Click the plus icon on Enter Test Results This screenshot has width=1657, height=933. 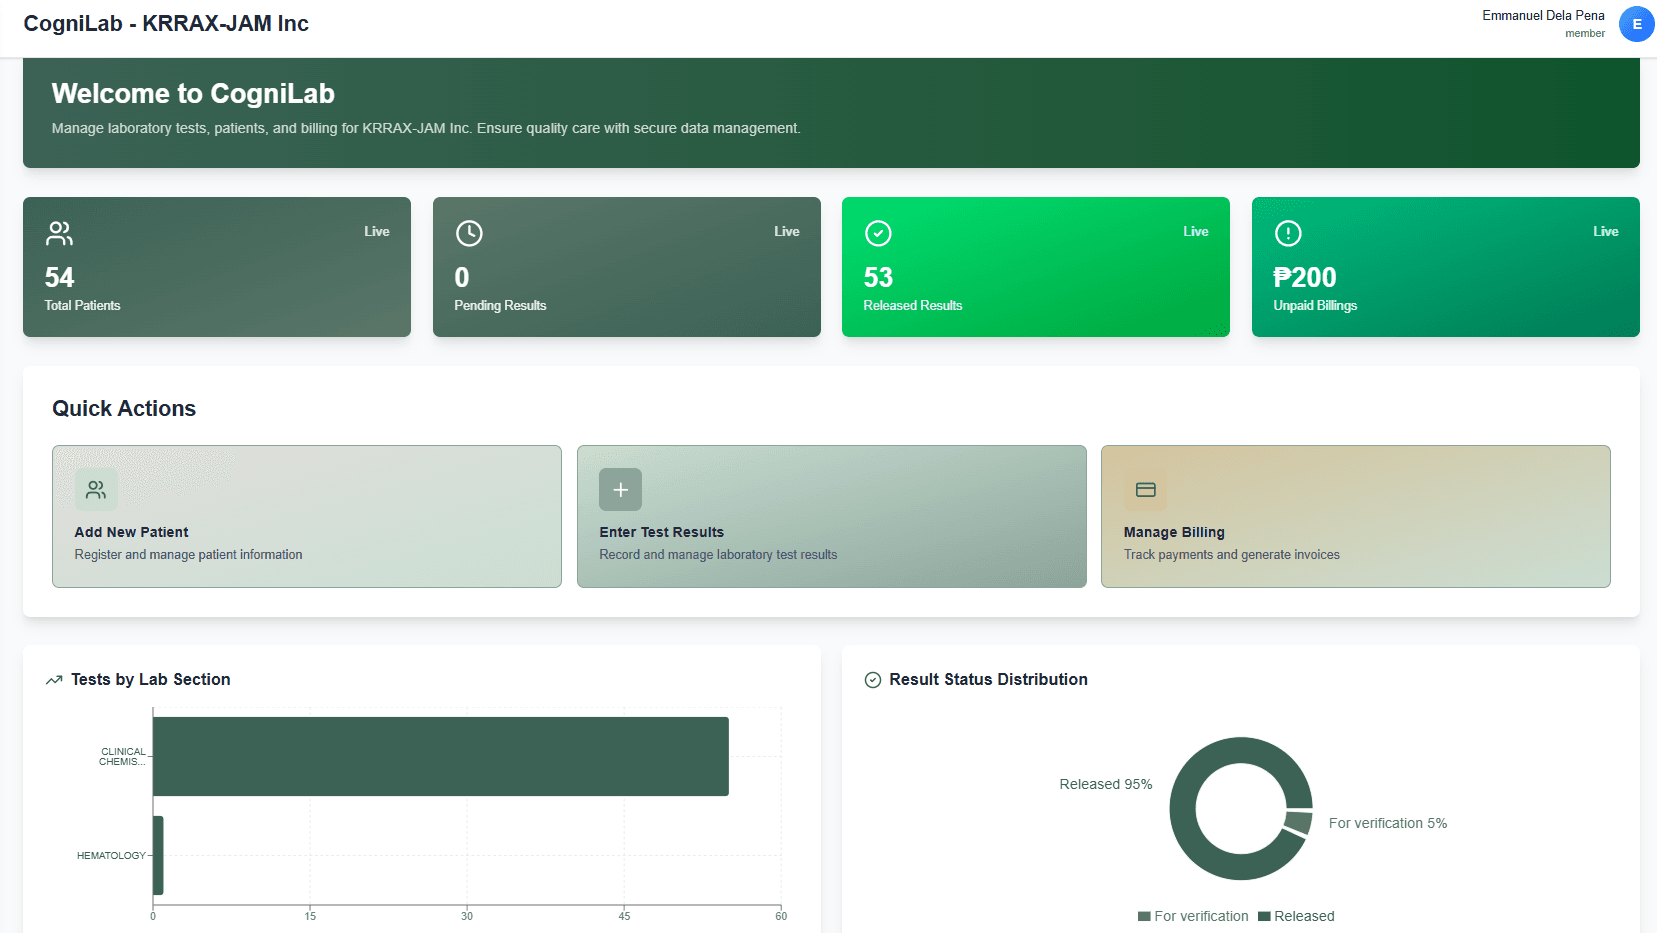(x=620, y=489)
